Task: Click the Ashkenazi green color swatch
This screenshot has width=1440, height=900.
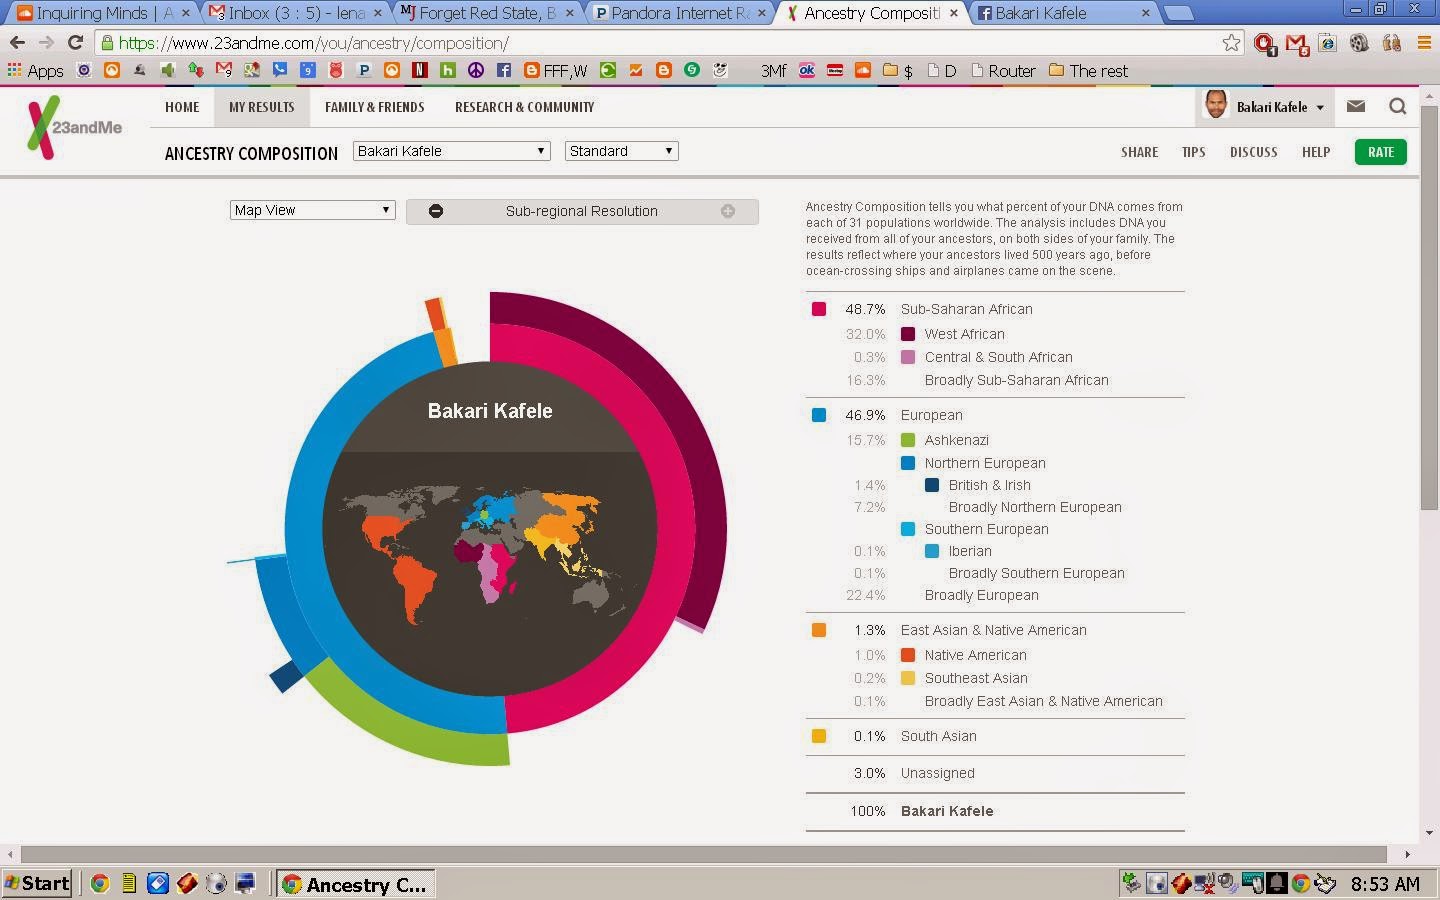Action: pos(908,440)
